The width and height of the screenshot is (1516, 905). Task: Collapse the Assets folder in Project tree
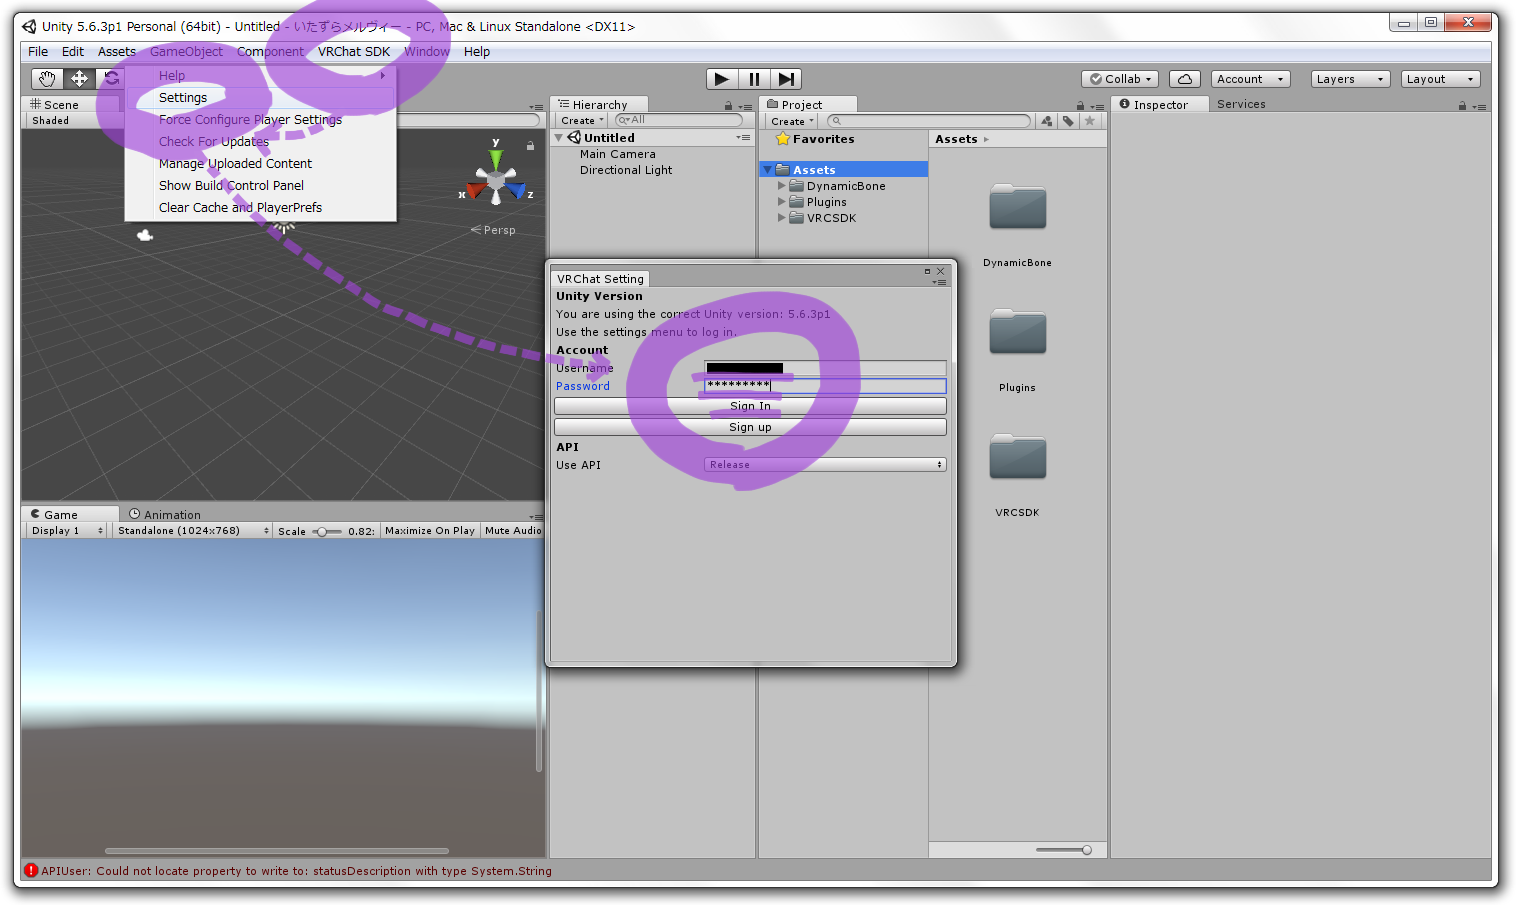768,170
